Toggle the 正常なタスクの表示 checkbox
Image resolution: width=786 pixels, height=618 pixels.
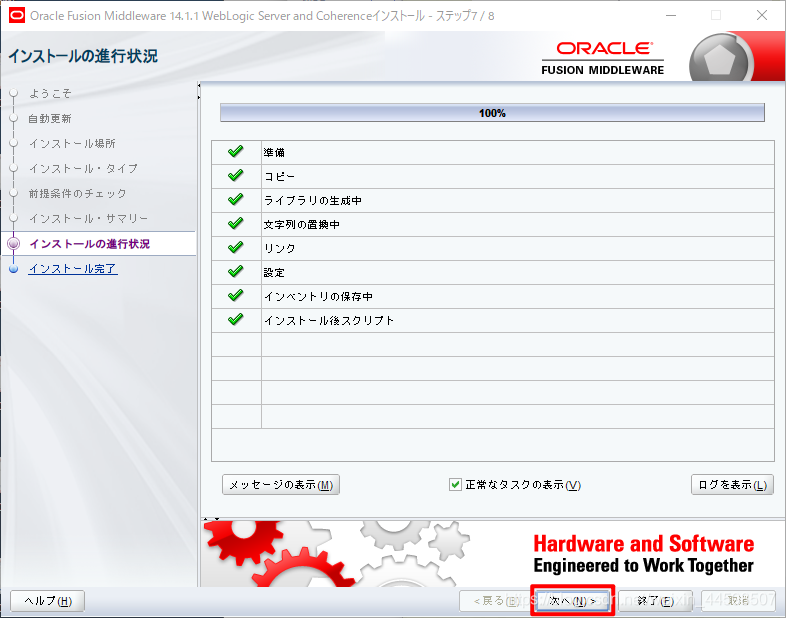coord(455,485)
